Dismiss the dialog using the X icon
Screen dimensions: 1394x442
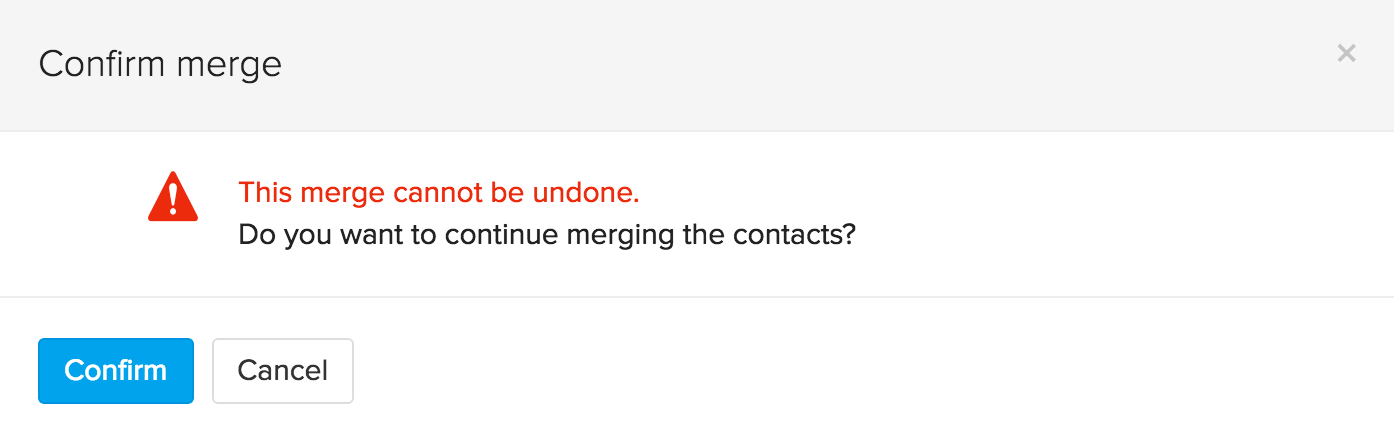[1346, 53]
